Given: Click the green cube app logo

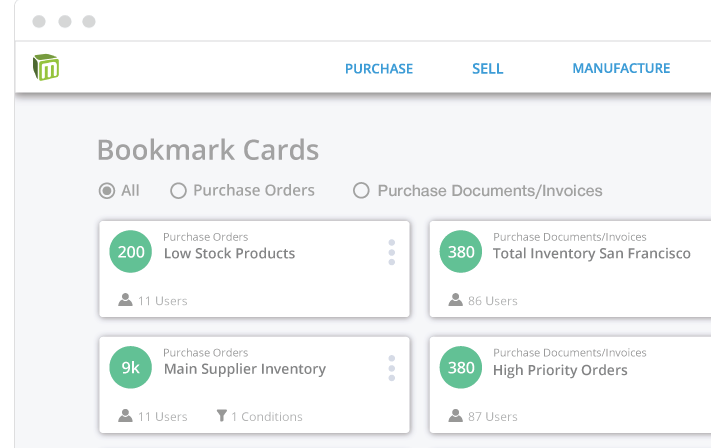Looking at the screenshot, I should click(46, 67).
